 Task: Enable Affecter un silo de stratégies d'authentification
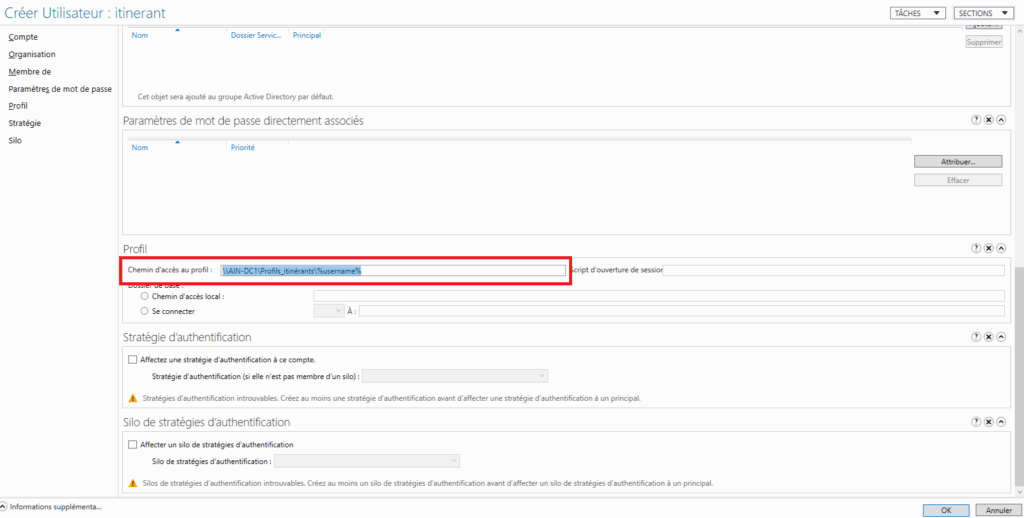click(x=133, y=444)
